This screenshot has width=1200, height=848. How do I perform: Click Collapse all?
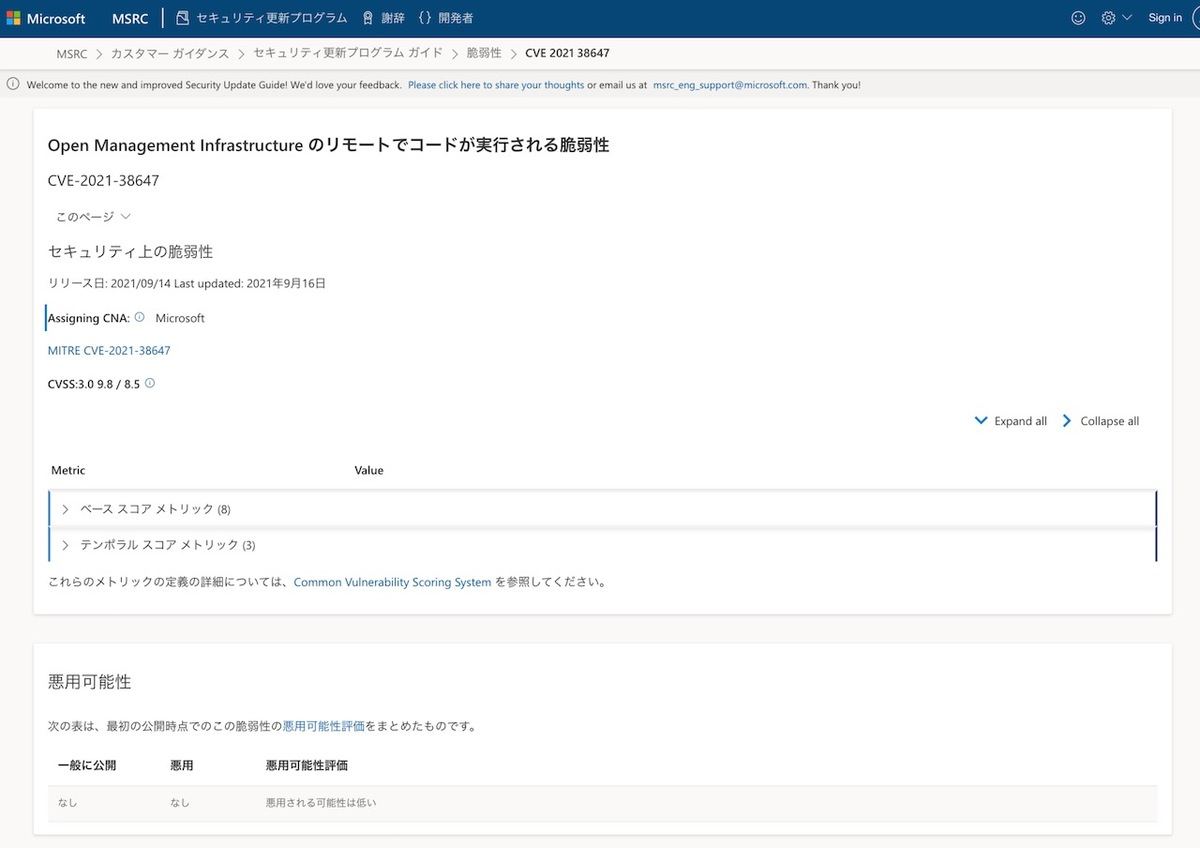click(1100, 421)
